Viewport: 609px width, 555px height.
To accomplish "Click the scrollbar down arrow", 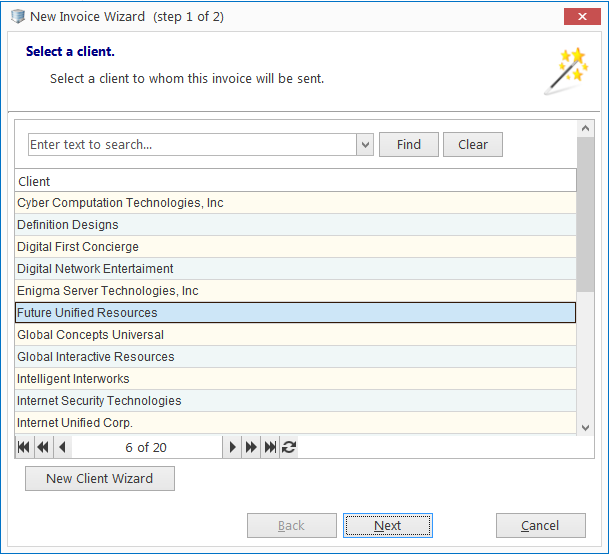I will click(586, 428).
